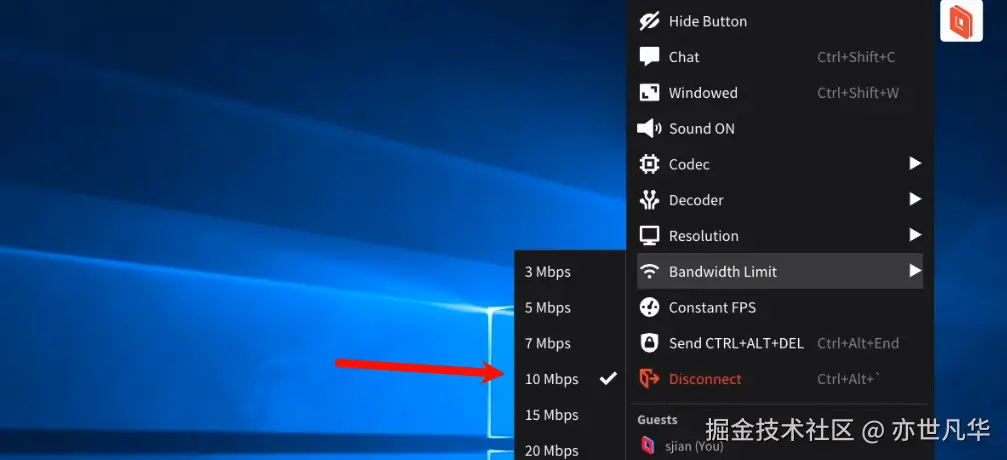
Task: Open the Codec menu label
Action: pyautogui.click(x=689, y=164)
